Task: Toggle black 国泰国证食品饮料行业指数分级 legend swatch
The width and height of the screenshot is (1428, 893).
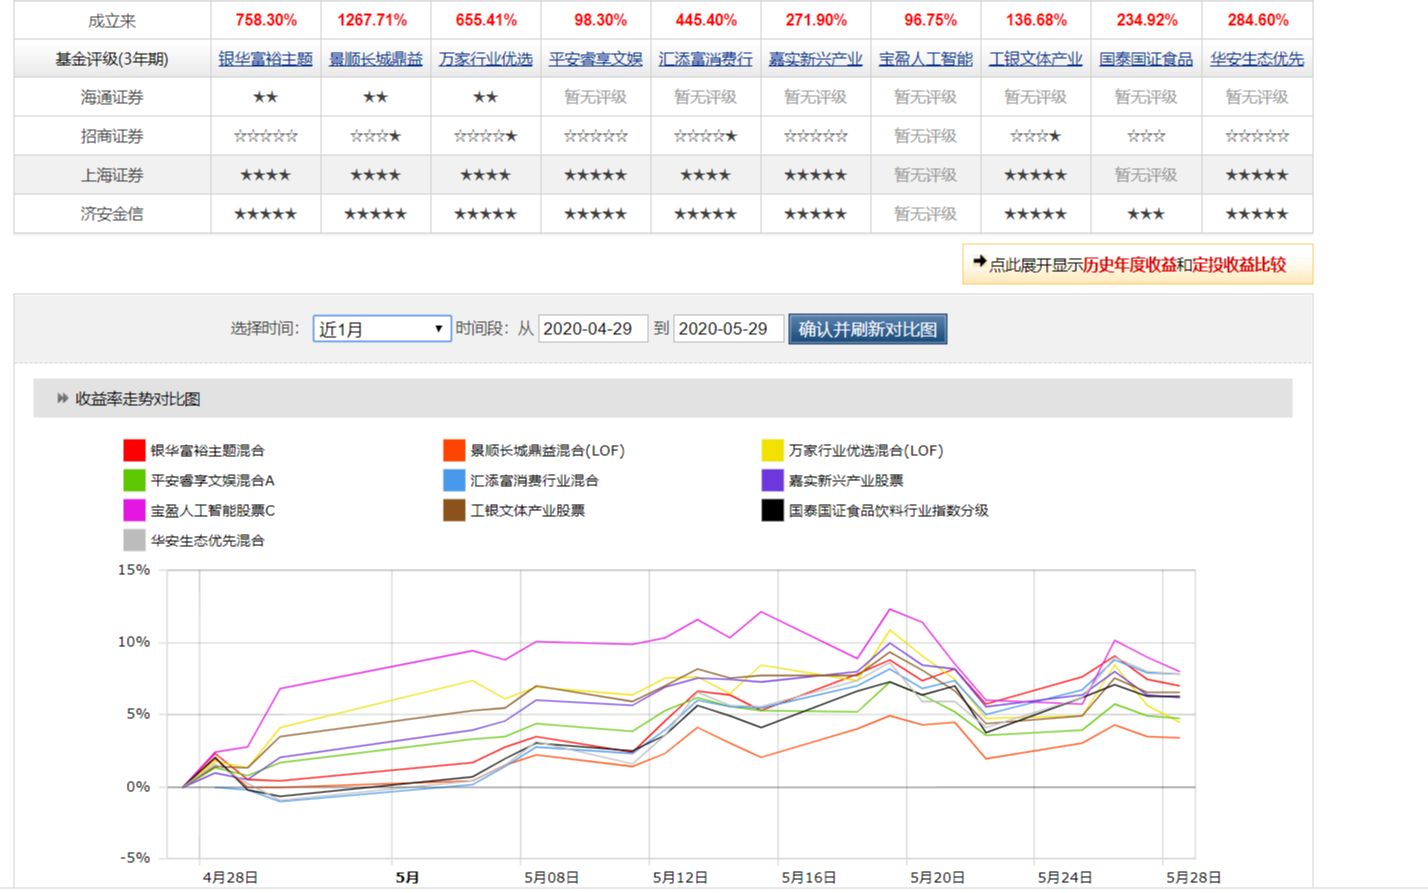Action: pyautogui.click(x=772, y=511)
